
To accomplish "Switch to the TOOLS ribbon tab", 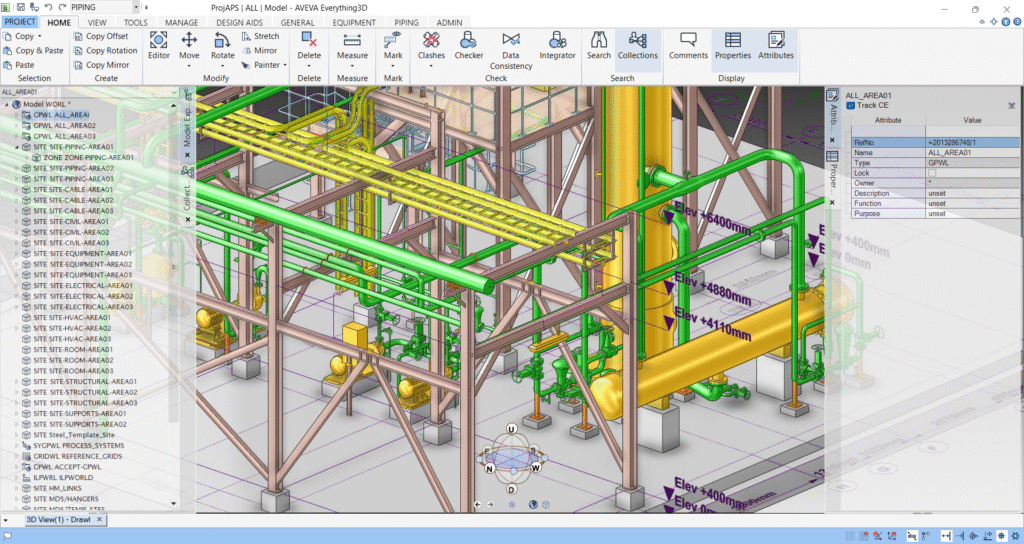I will (135, 22).
